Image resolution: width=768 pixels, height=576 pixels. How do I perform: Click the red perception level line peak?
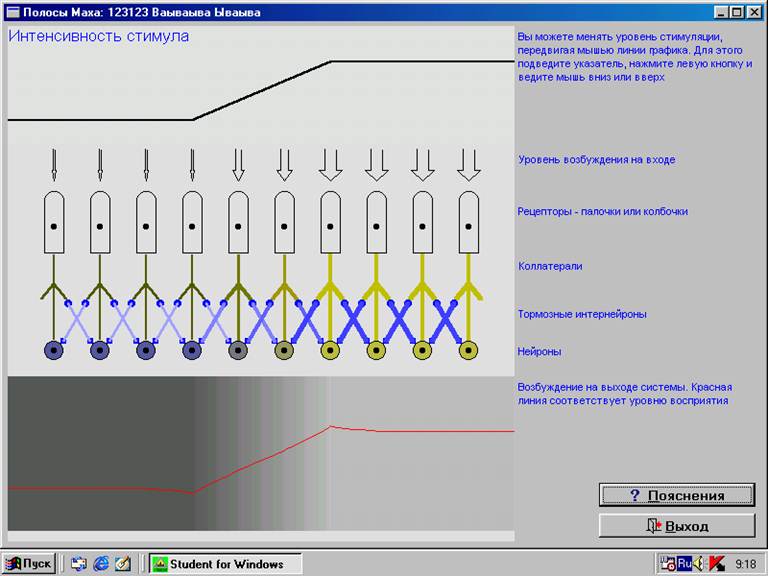331,427
